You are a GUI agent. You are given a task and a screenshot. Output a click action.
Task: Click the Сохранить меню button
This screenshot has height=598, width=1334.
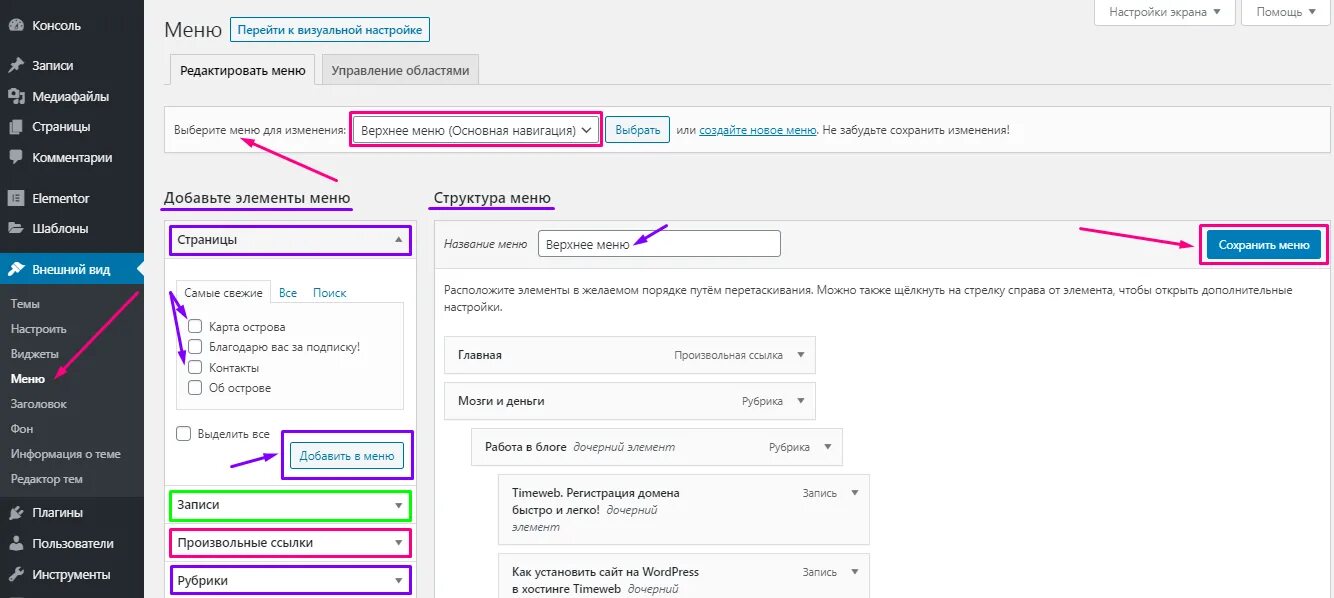(1264, 245)
